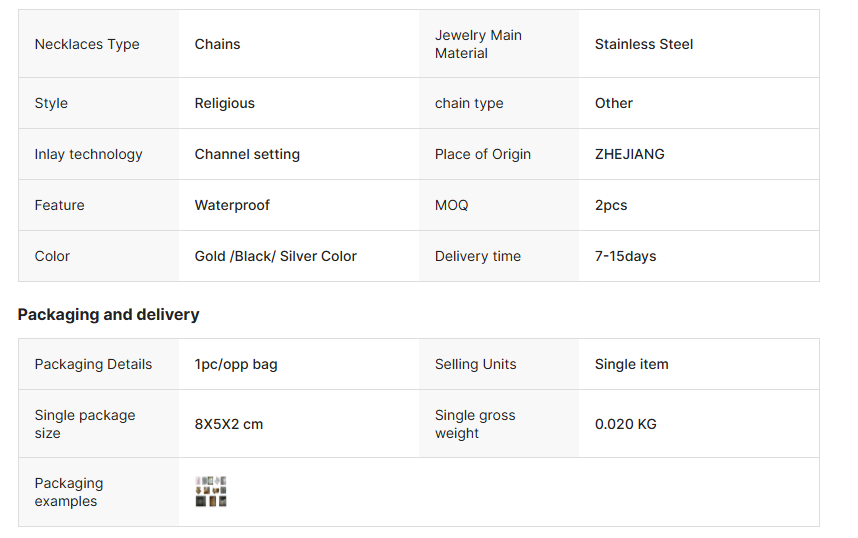Click the Packaging and delivery heading
The image size is (858, 538).
(108, 314)
